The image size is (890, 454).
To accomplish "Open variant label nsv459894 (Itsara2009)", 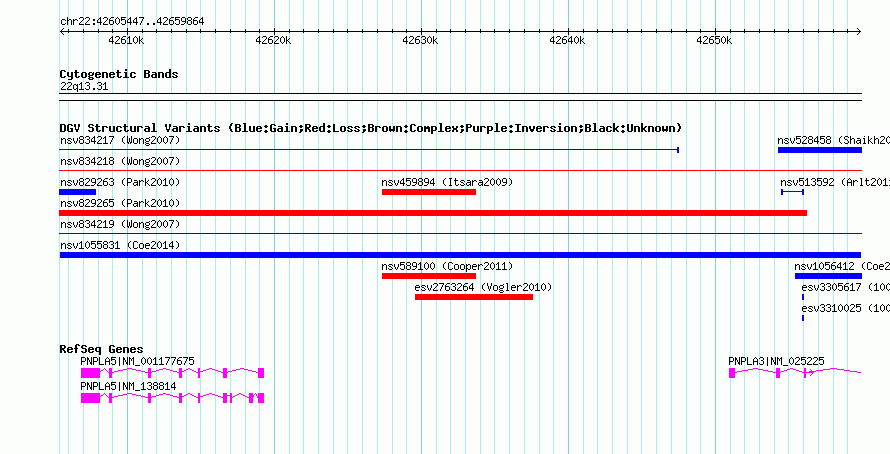I will (447, 182).
